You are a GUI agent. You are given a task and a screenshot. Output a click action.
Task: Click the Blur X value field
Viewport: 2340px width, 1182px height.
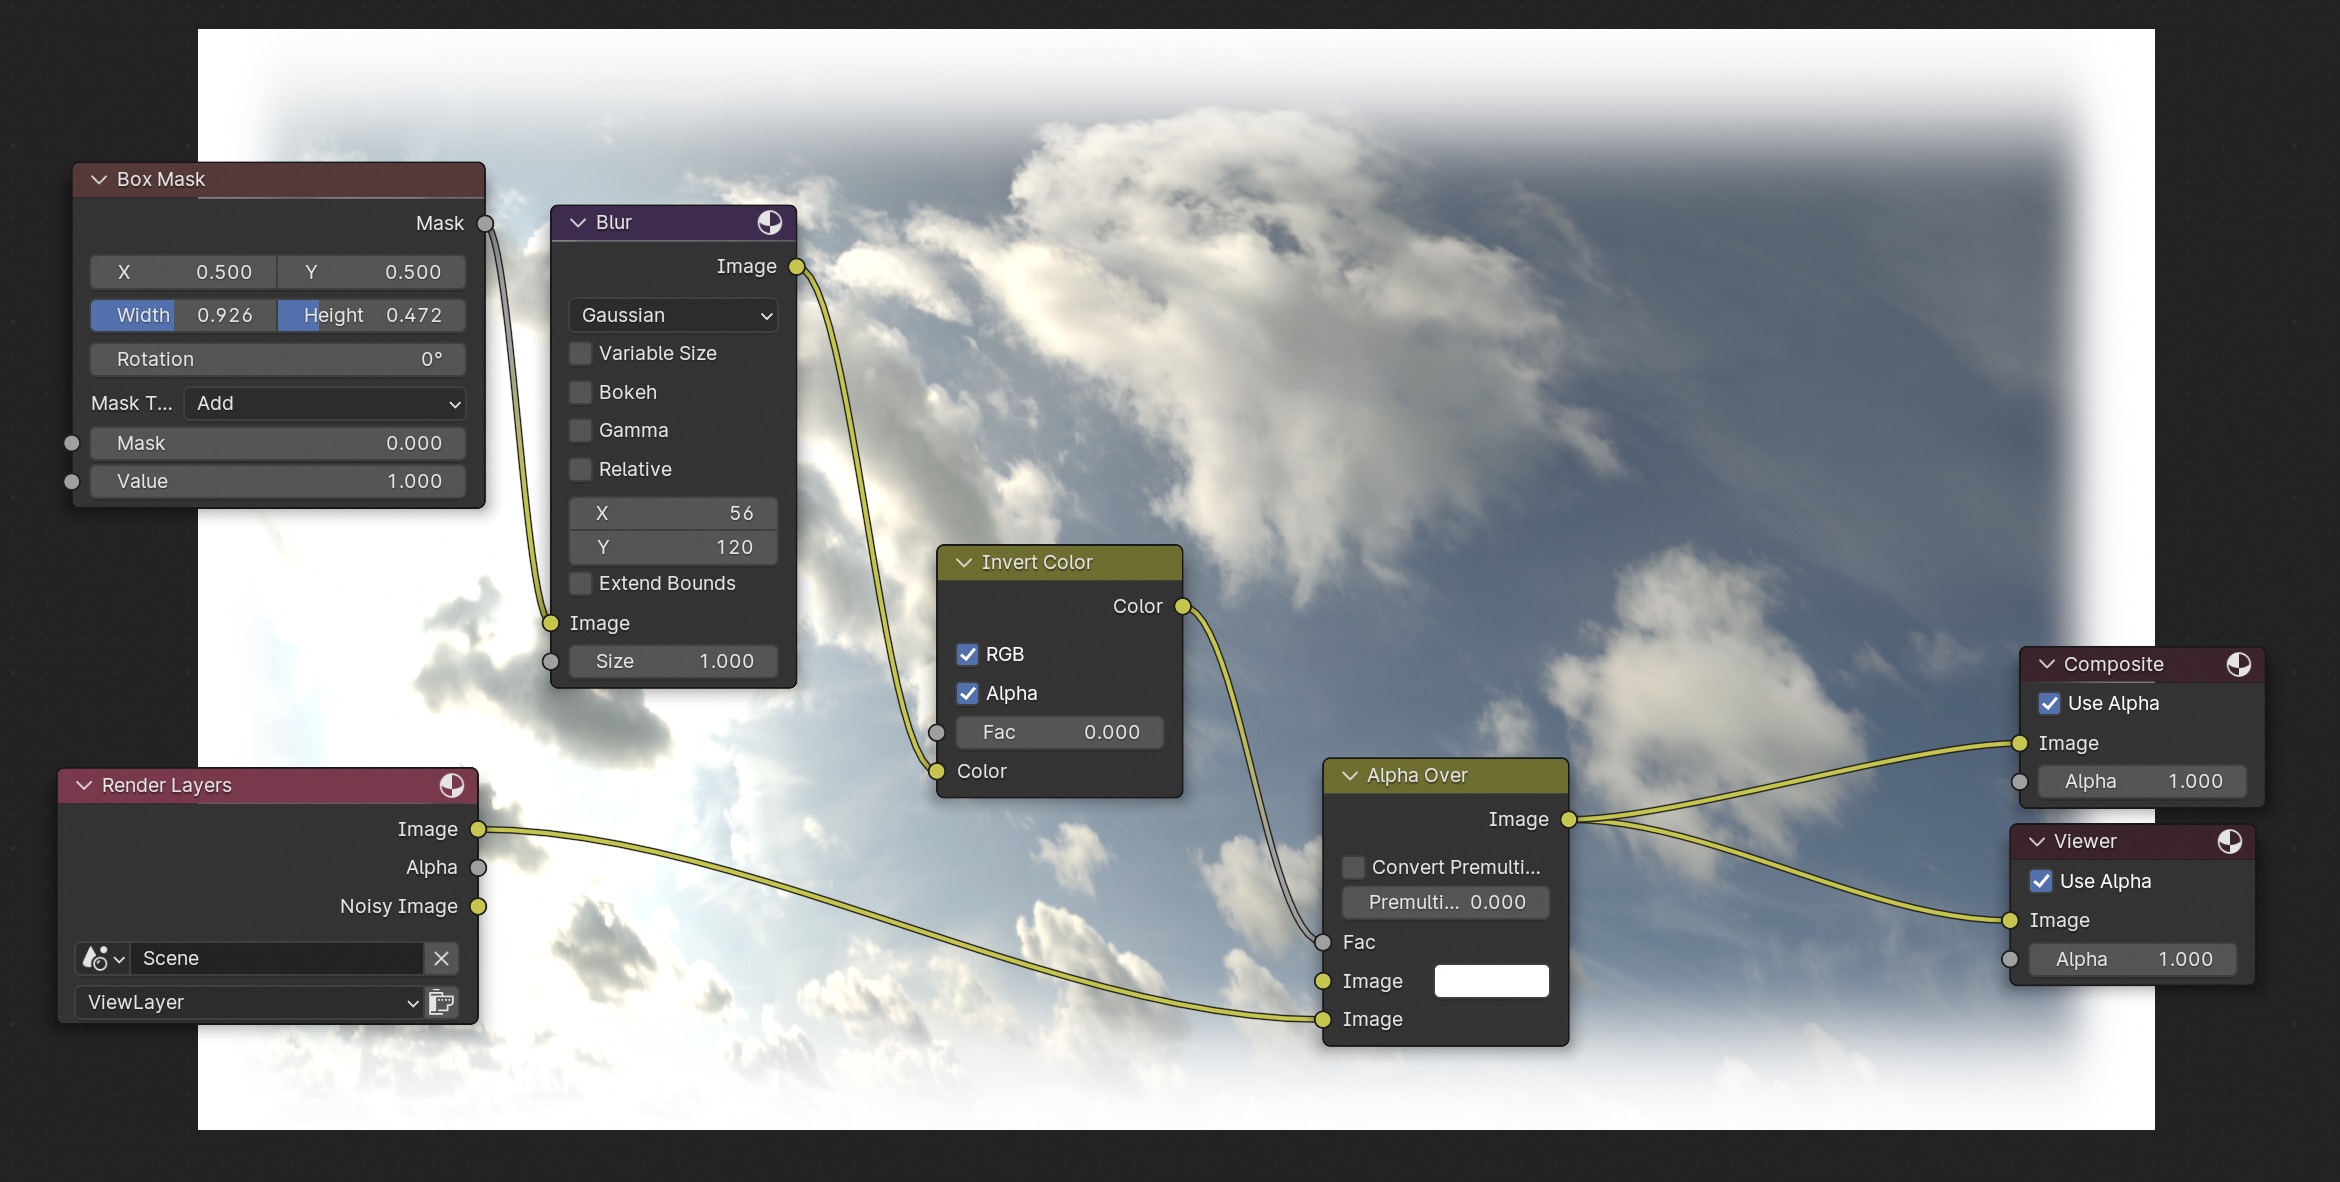point(673,513)
